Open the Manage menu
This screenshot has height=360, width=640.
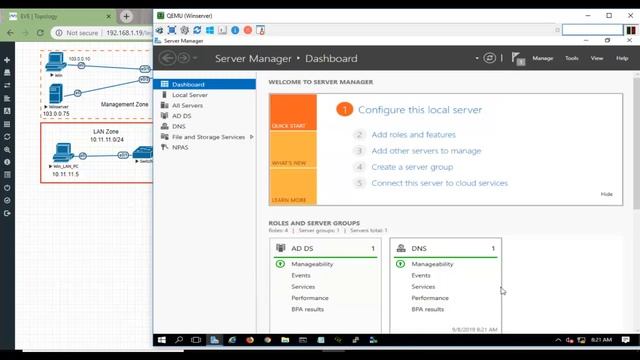[x=542, y=58]
